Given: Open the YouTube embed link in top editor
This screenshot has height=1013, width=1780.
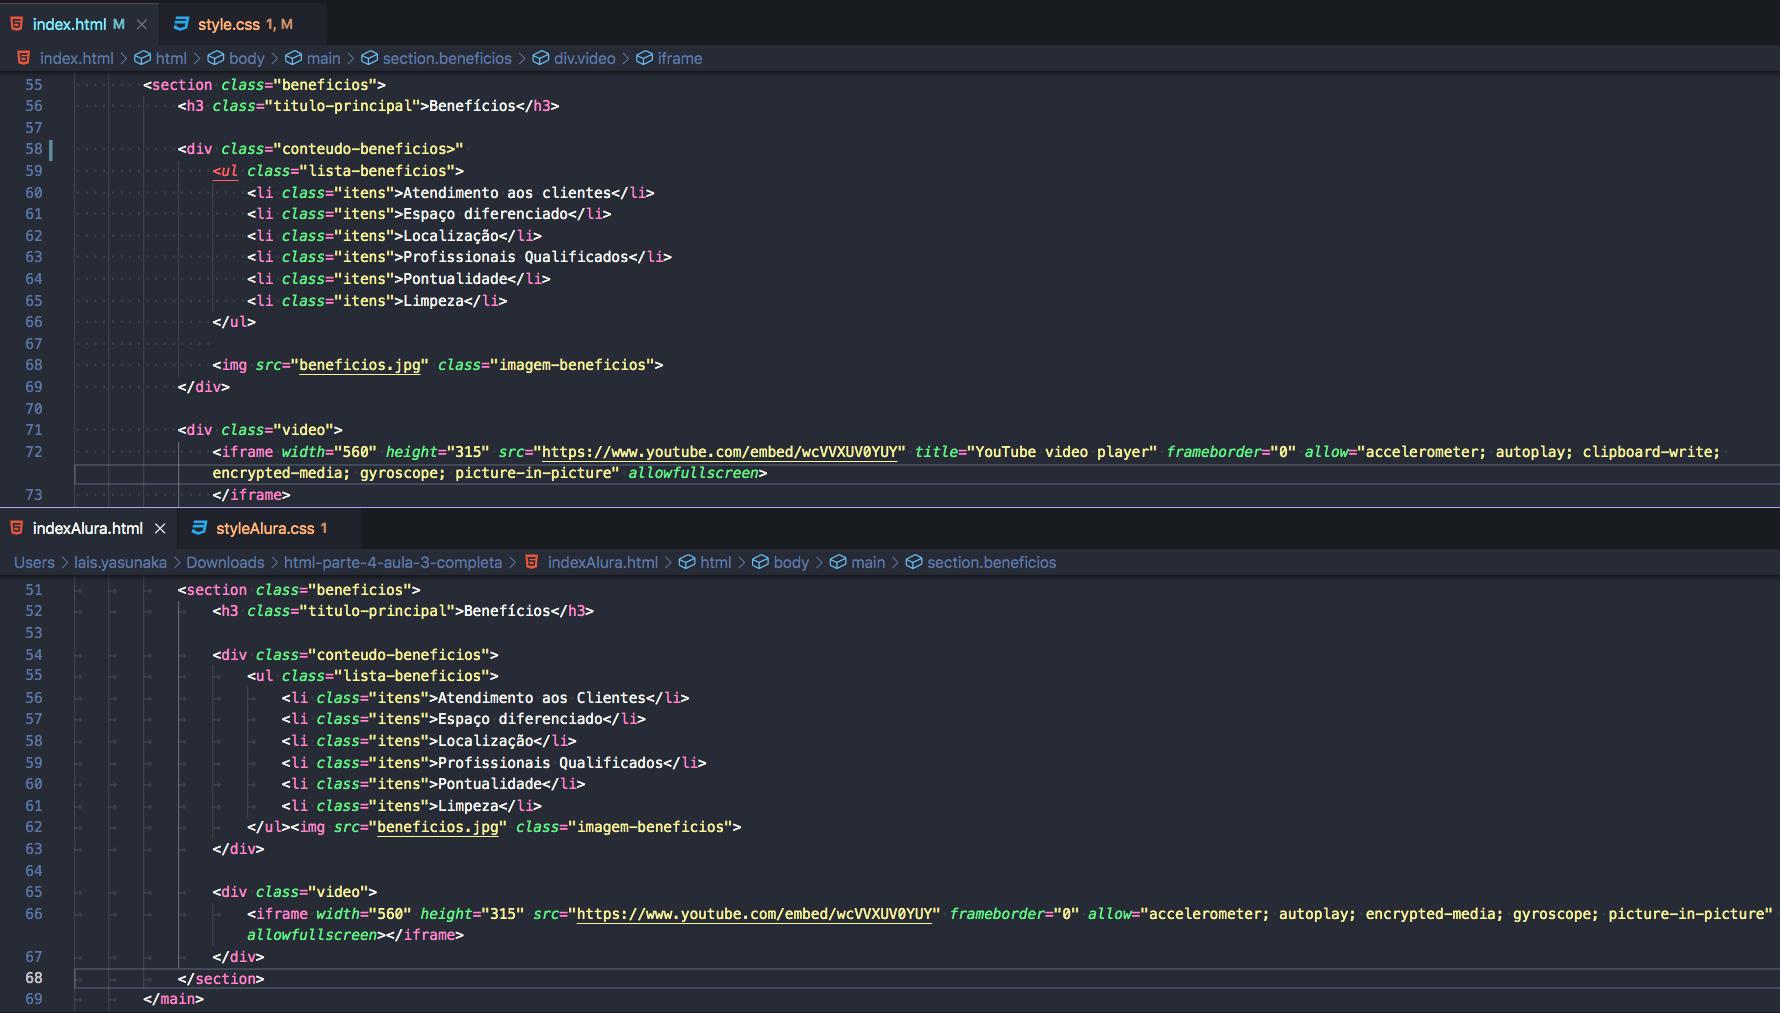Looking at the screenshot, I should tap(719, 452).
